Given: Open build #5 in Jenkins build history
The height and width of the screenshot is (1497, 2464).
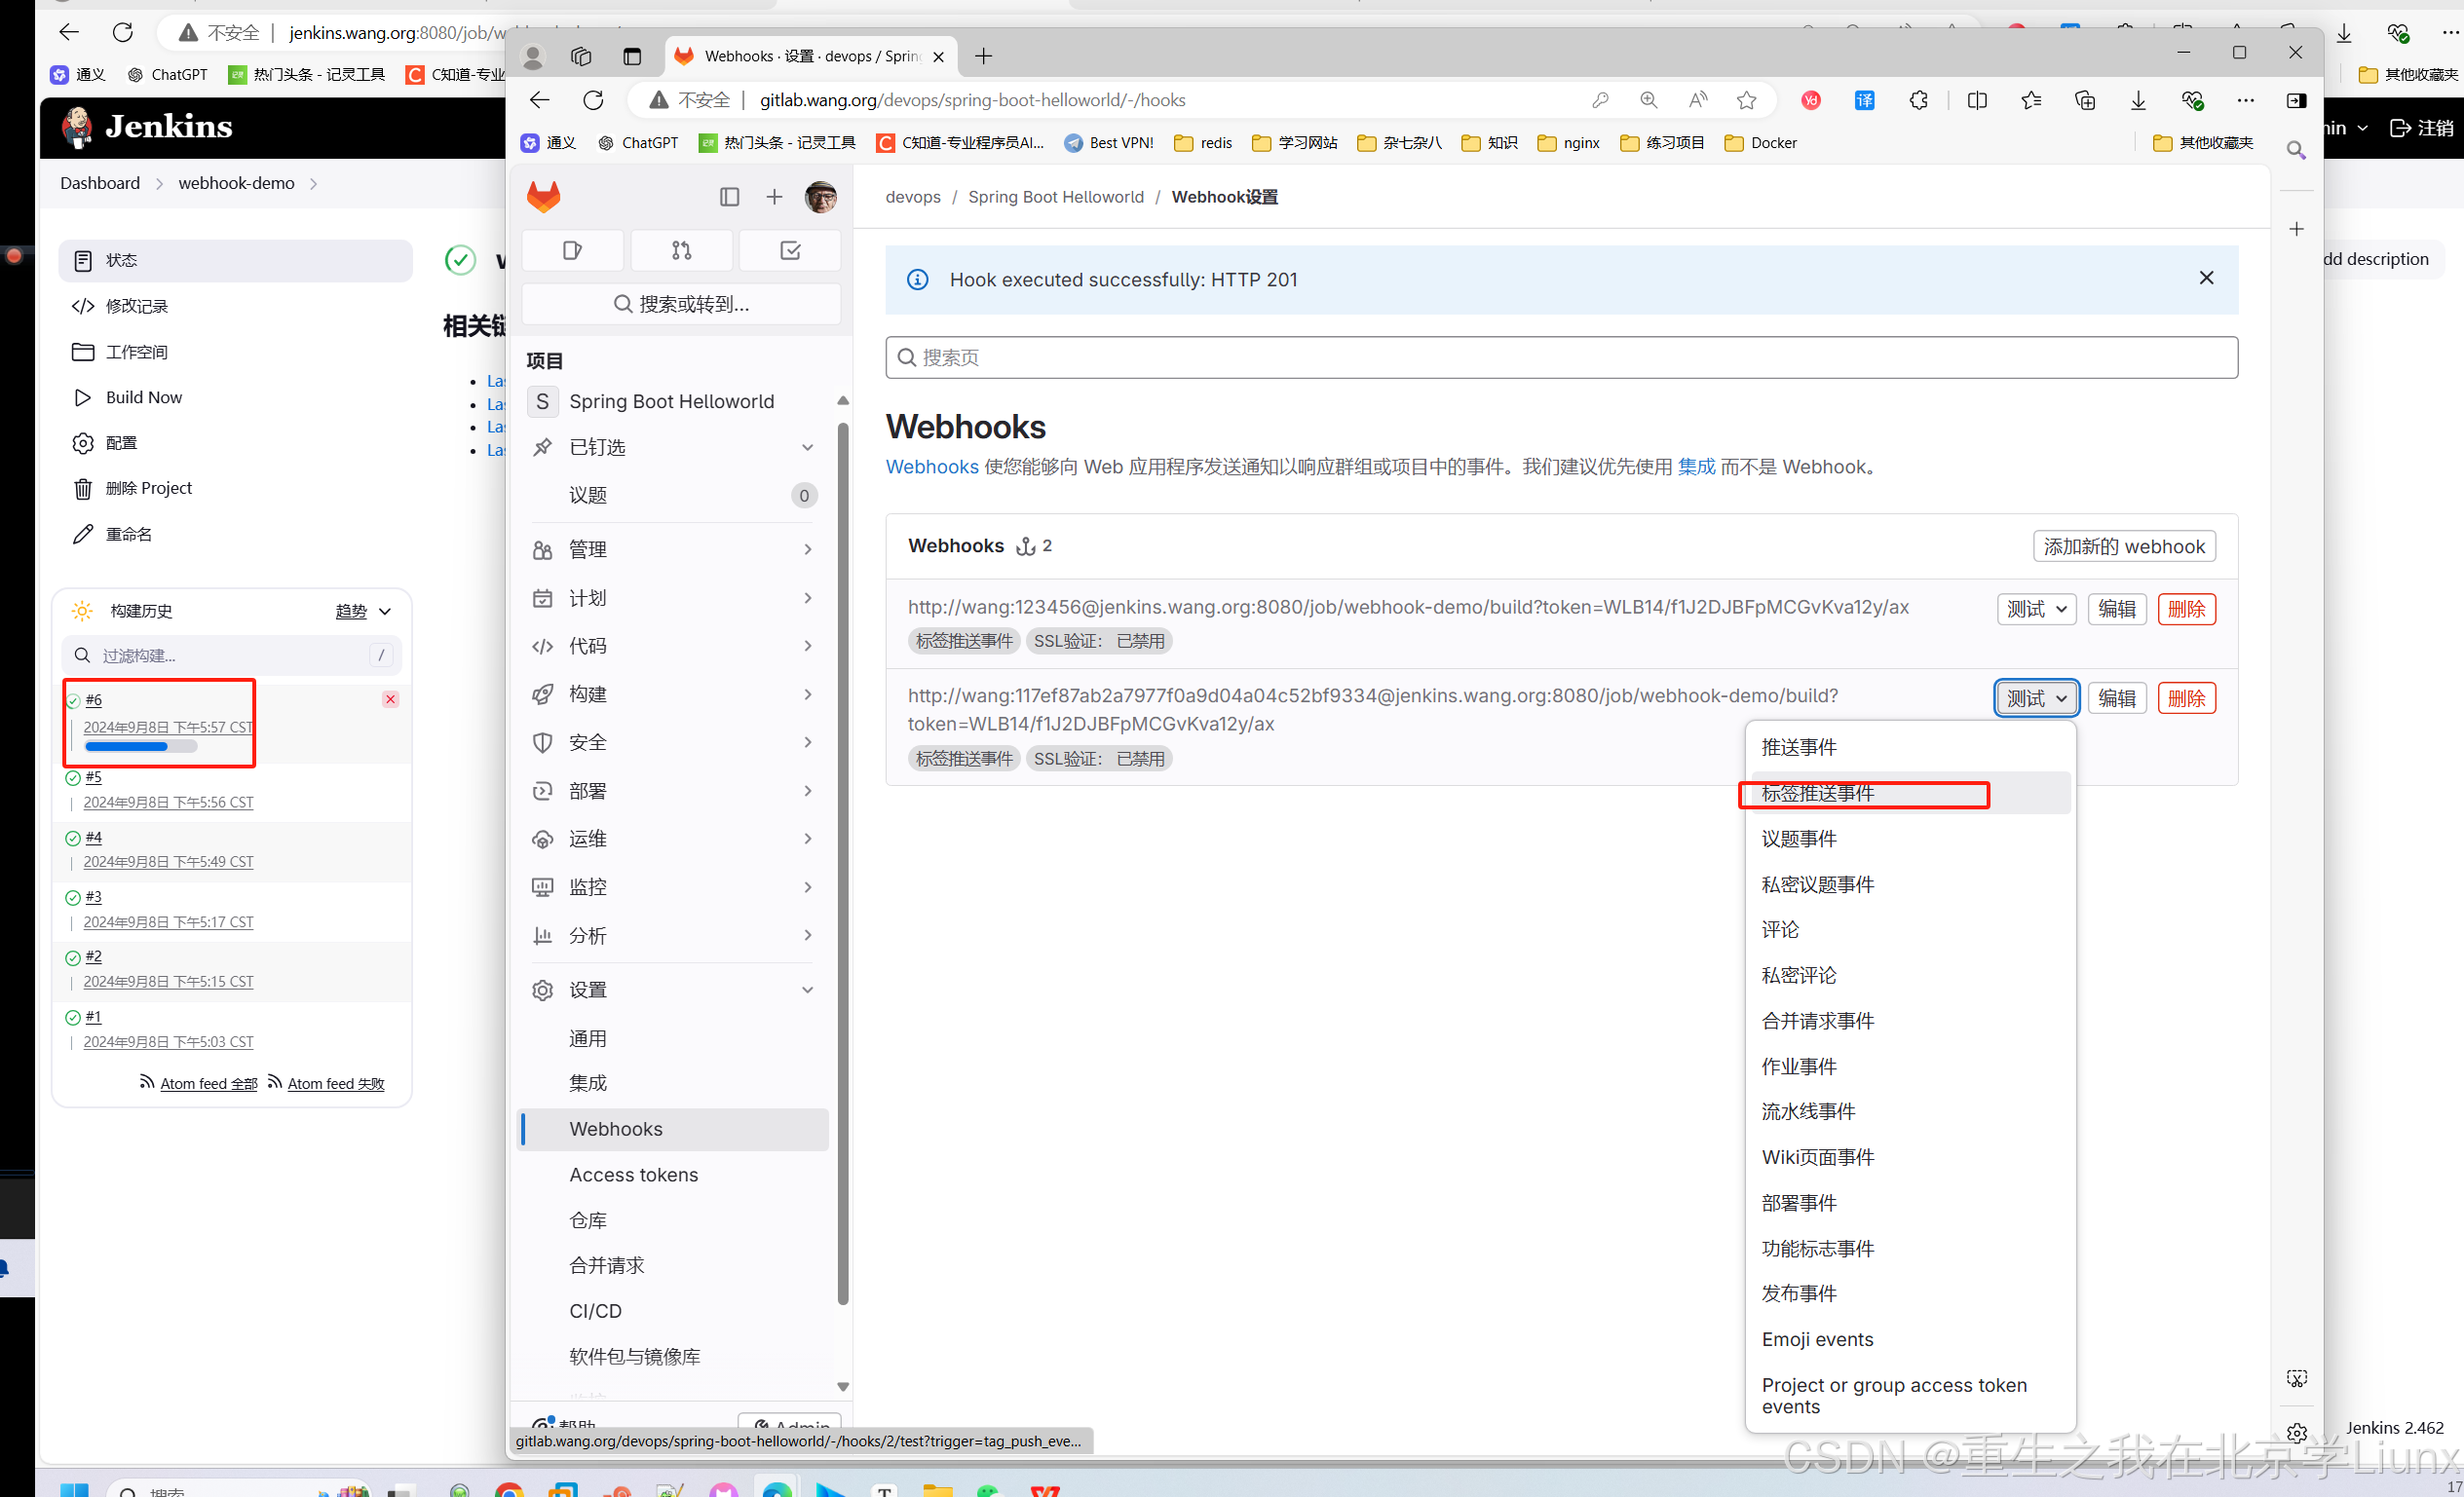Looking at the screenshot, I should (x=94, y=777).
